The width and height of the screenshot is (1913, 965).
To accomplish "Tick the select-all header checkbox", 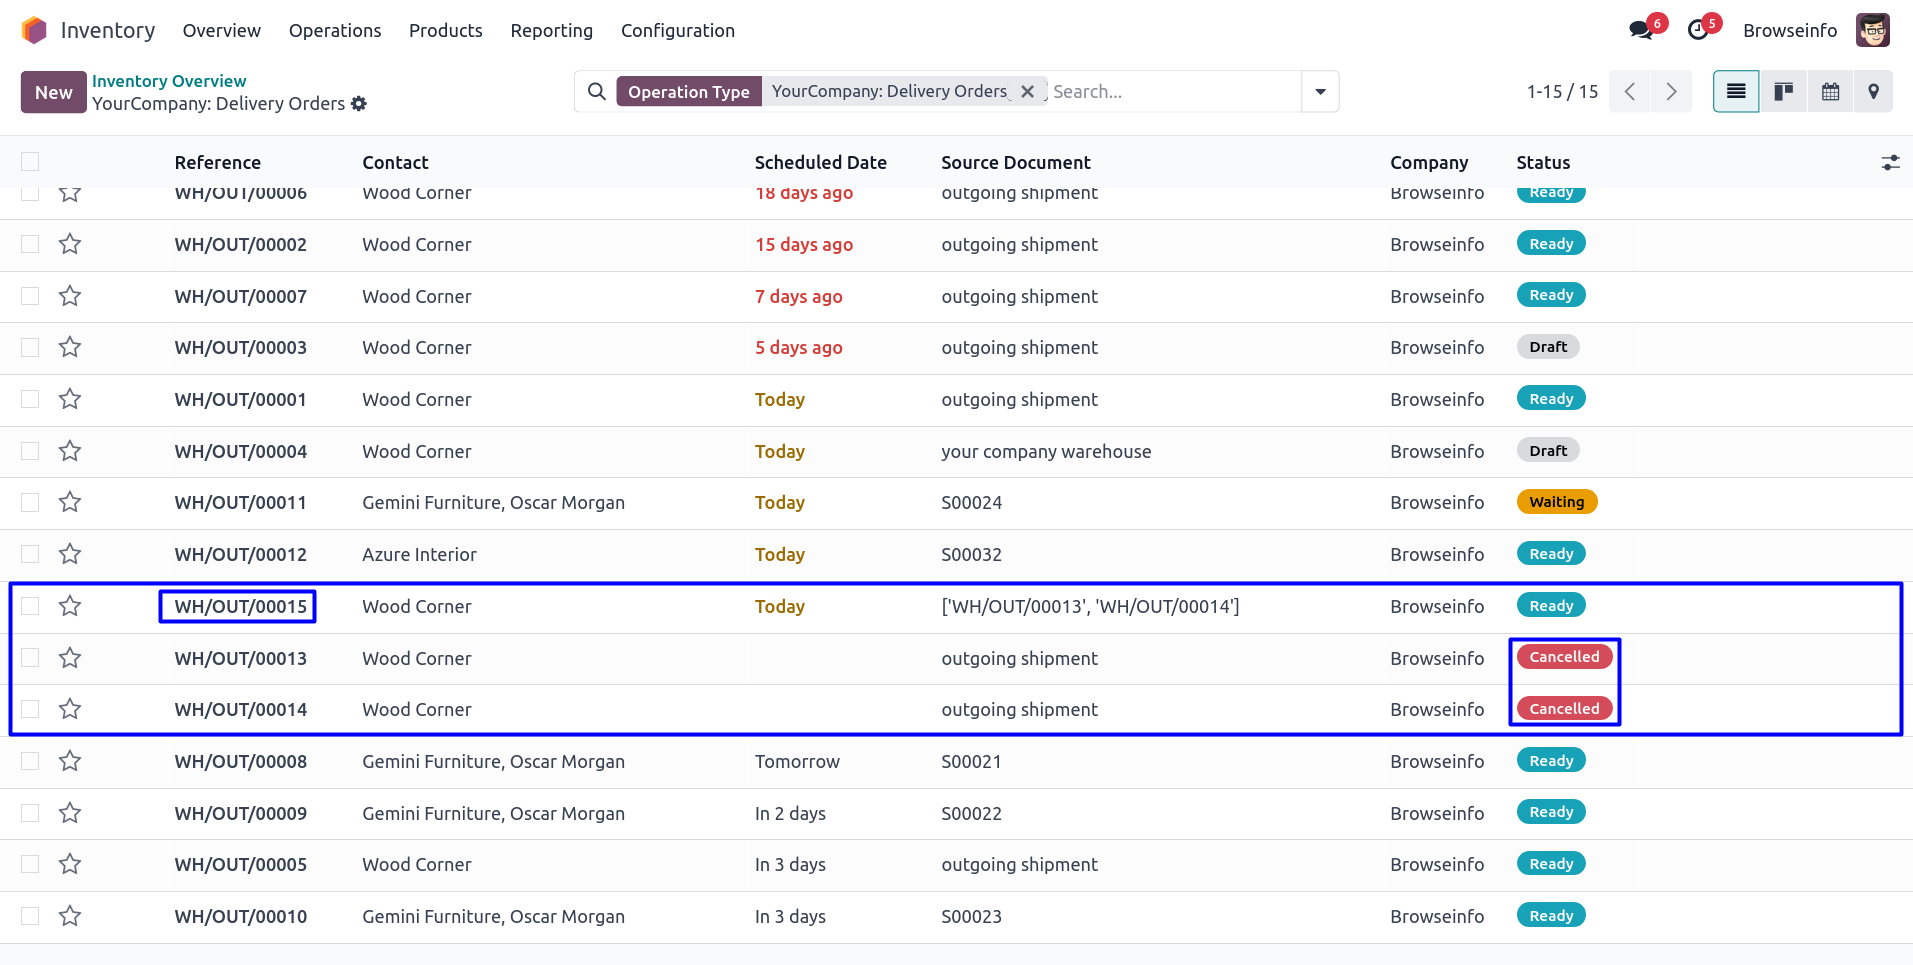I will 30,162.
